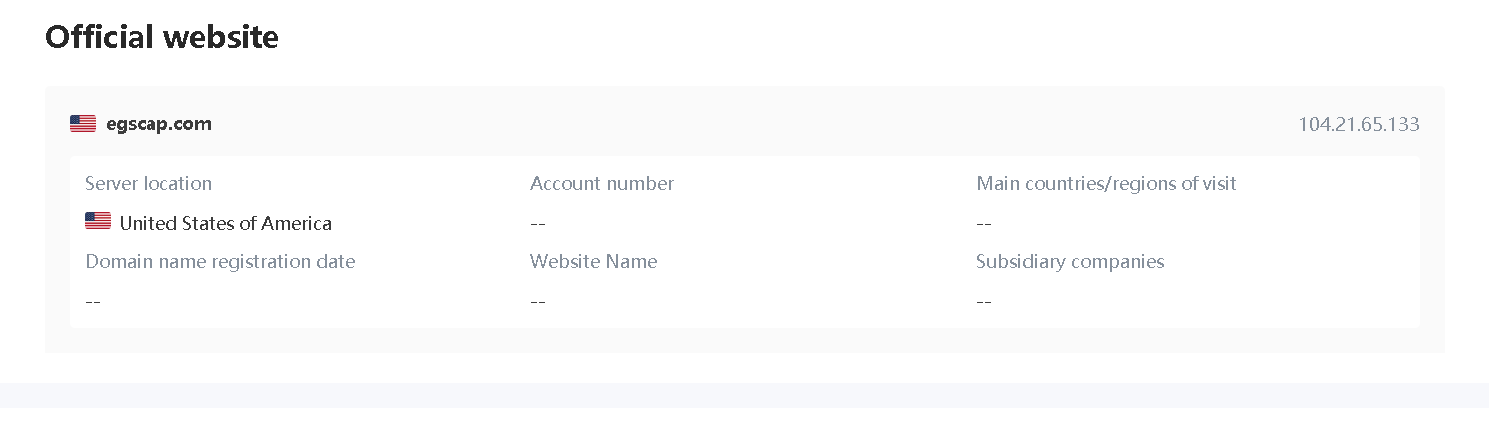Image resolution: width=1489 pixels, height=422 pixels.
Task: Click the Server location label
Action: coord(148,183)
